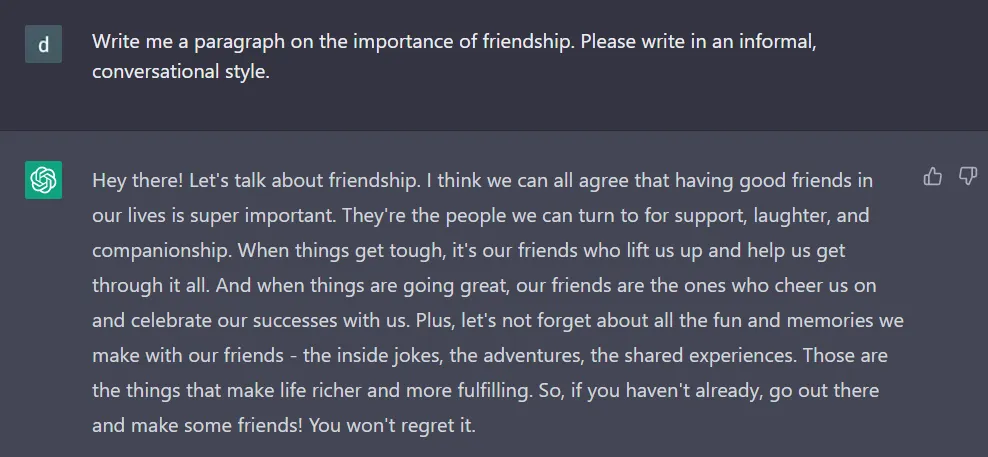988x457 pixels.
Task: Click the final sentence 'You won't regret it.'
Action: (393, 425)
